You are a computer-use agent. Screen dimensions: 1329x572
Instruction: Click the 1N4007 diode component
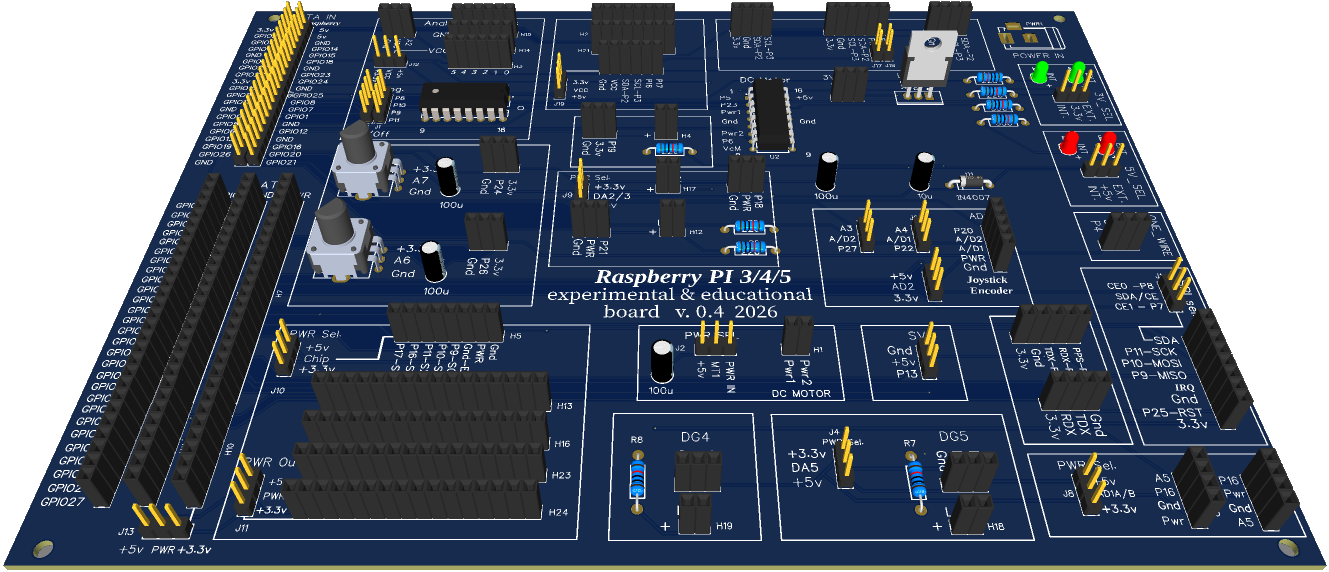968,183
